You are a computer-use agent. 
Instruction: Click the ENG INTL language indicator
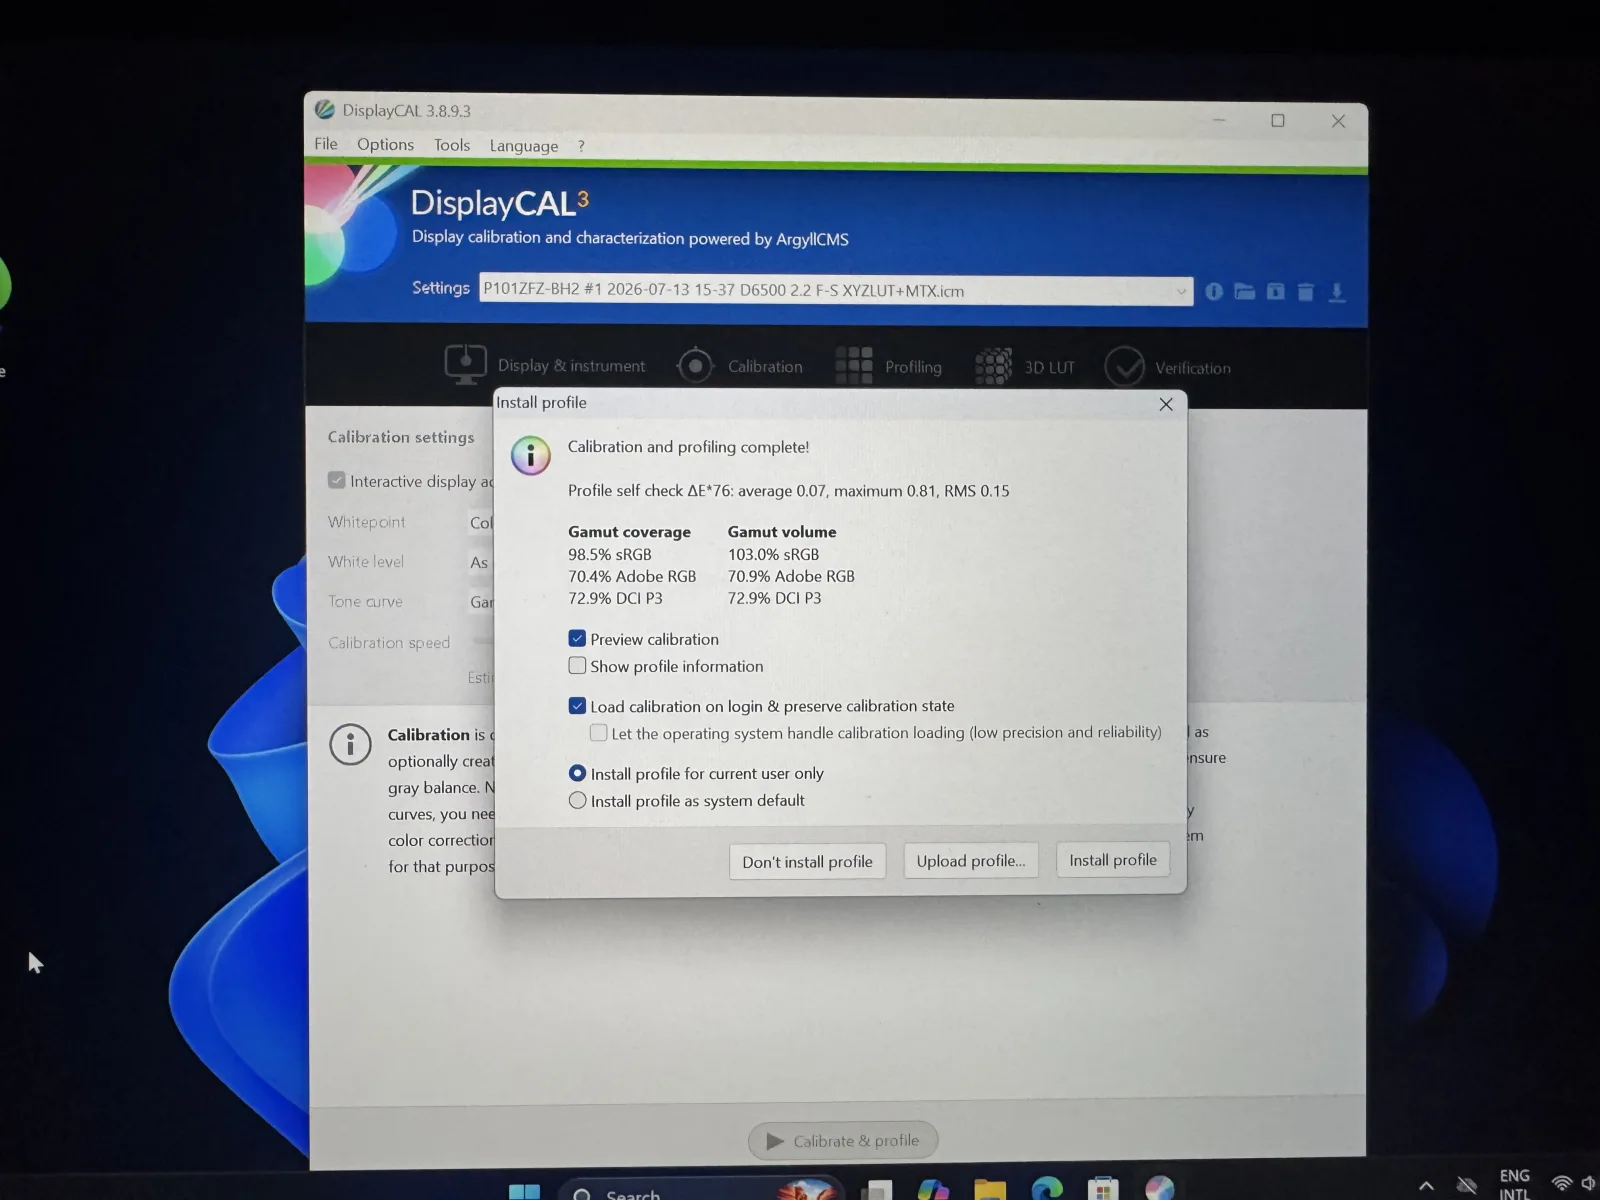pyautogui.click(x=1514, y=1185)
